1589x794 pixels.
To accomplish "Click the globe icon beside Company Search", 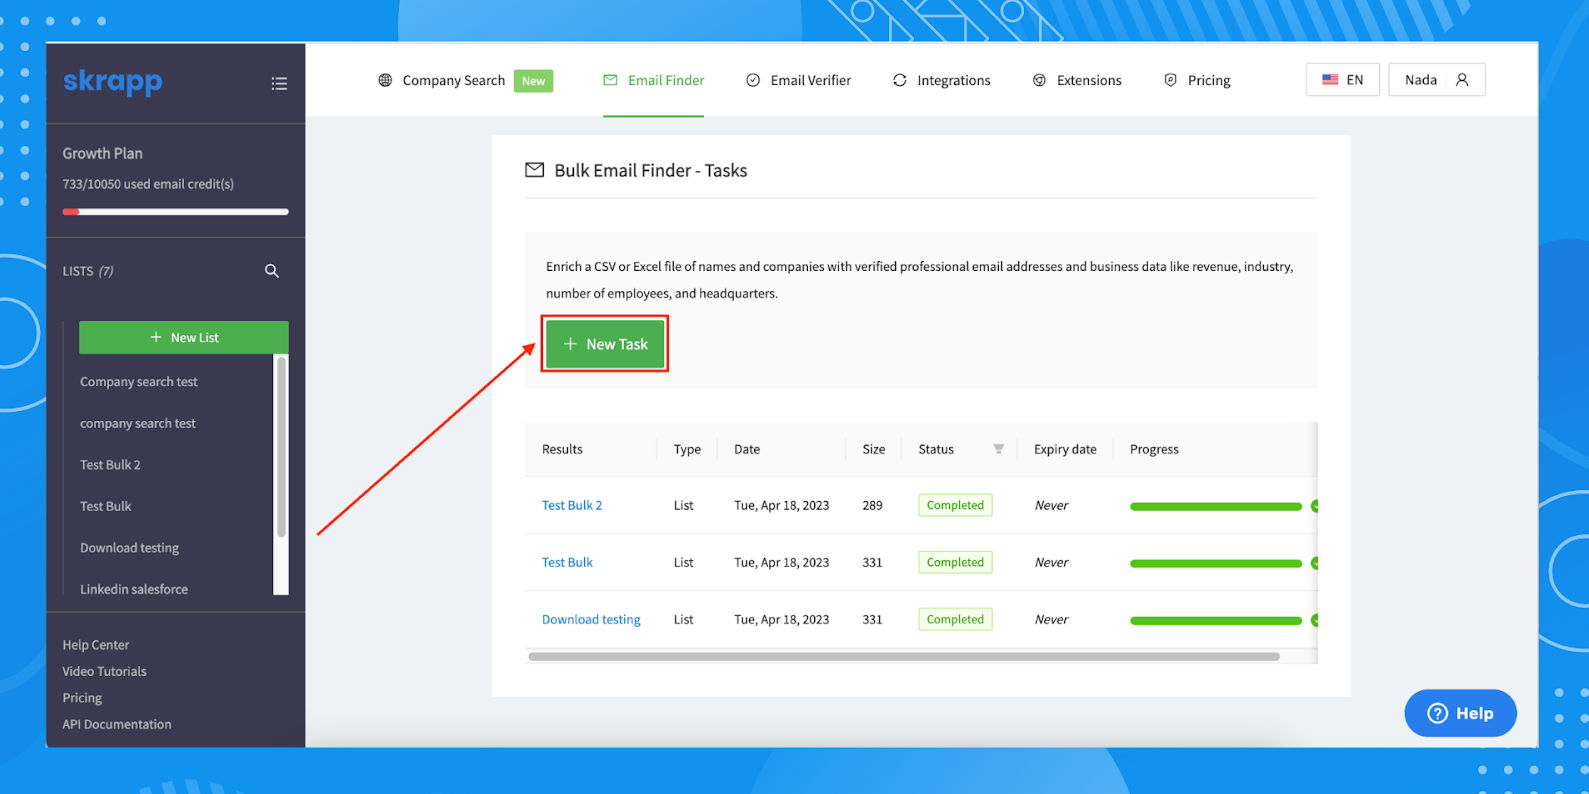I will click(385, 80).
